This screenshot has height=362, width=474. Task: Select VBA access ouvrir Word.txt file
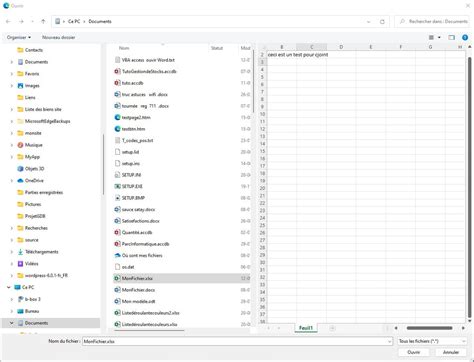point(148,60)
